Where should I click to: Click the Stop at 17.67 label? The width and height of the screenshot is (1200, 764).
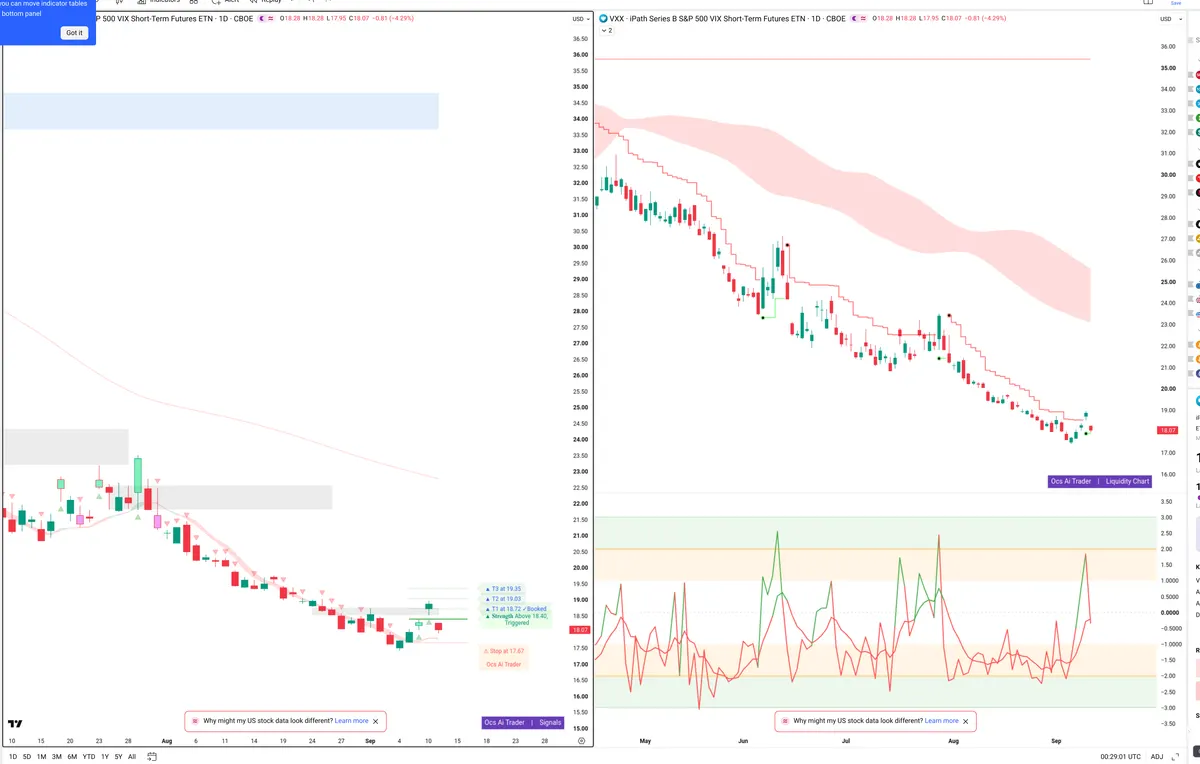pyautogui.click(x=504, y=651)
